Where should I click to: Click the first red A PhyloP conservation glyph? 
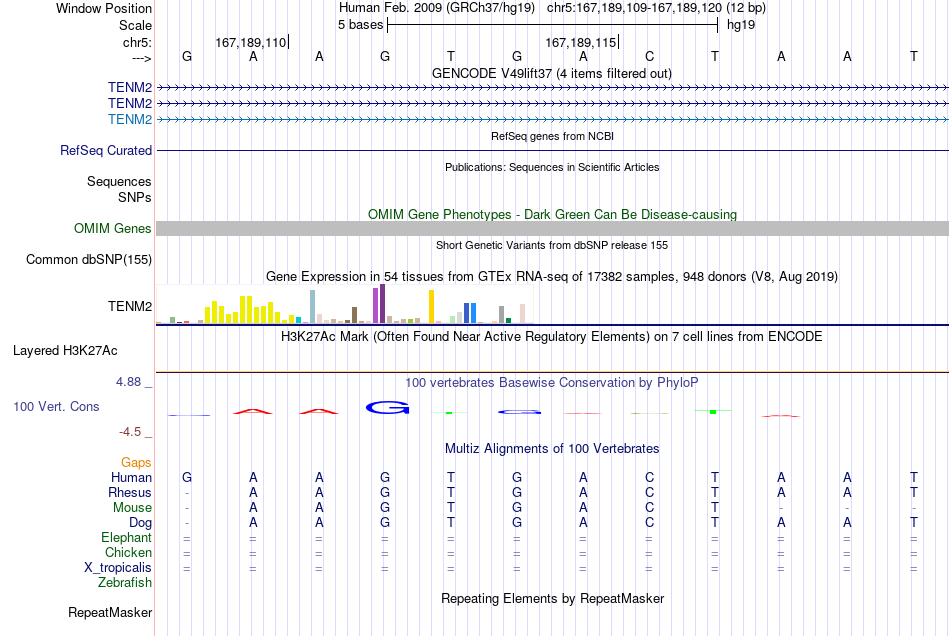point(253,412)
